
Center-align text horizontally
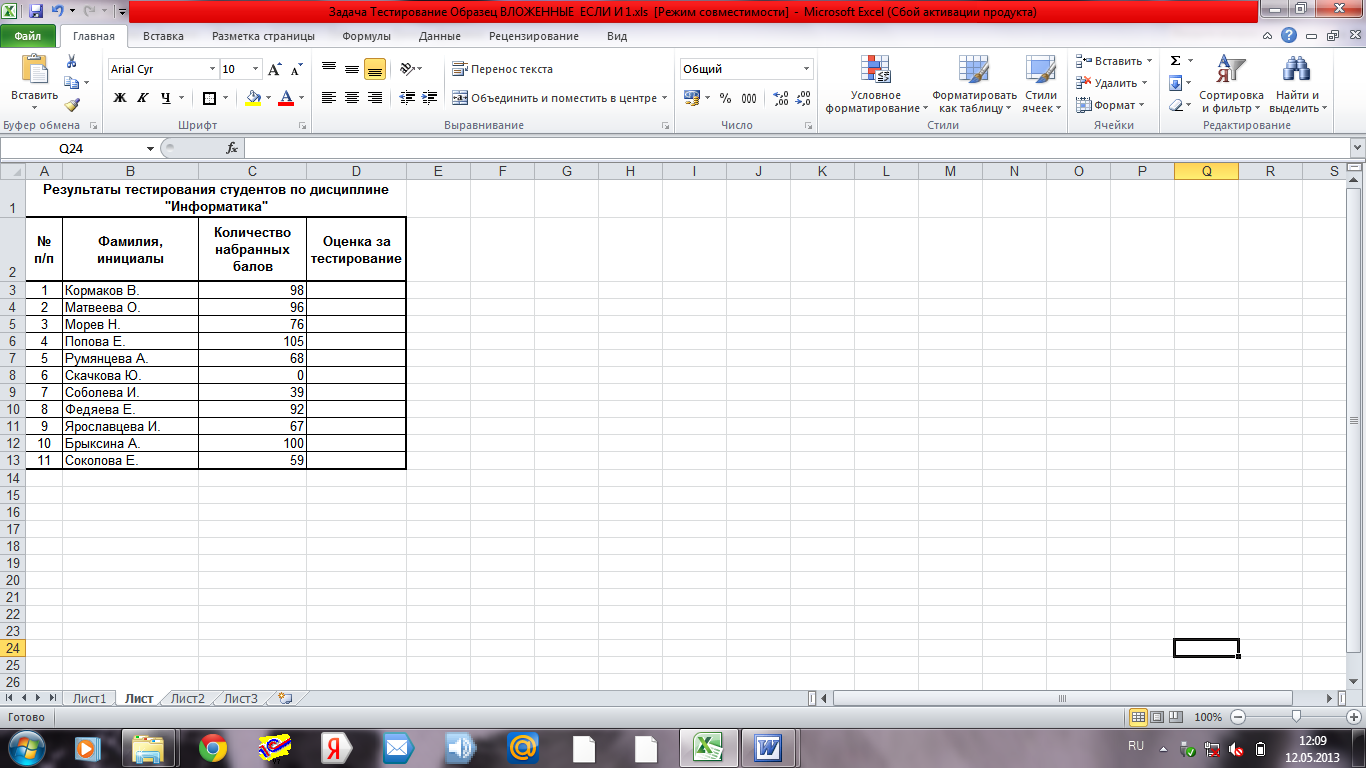tap(352, 98)
